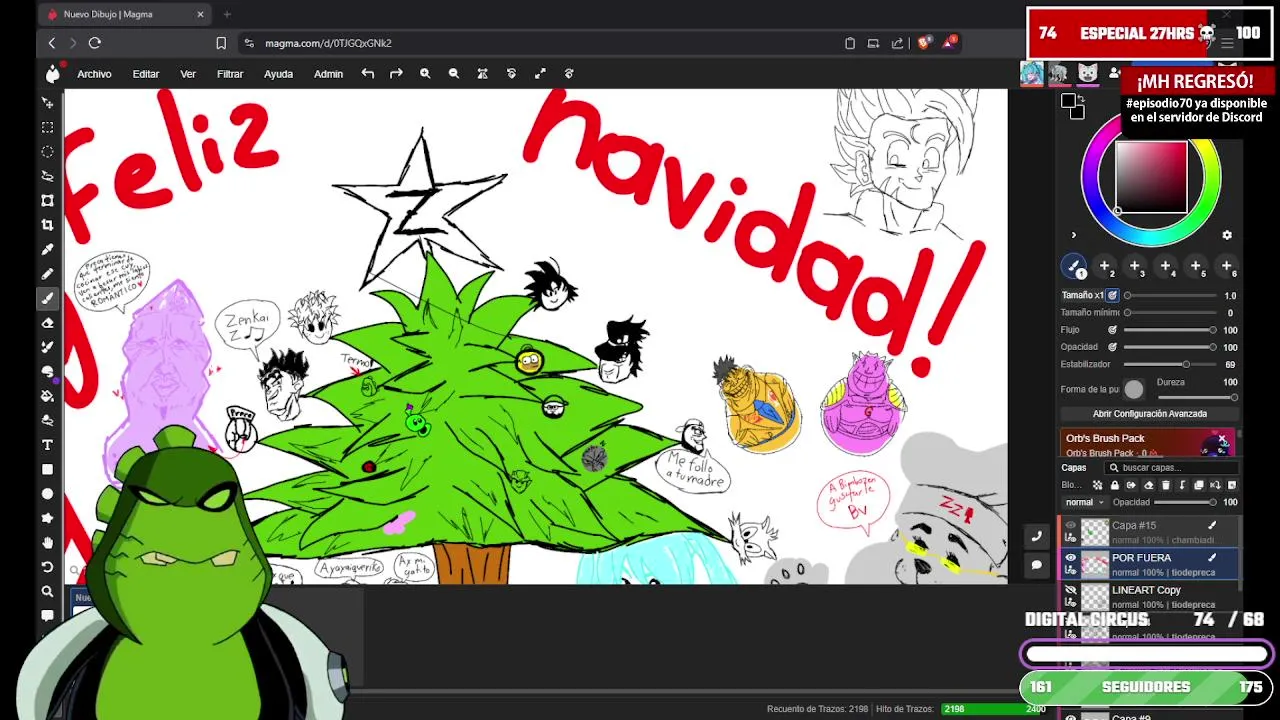This screenshot has width=1280, height=720.
Task: Click the zoom in icon in top toolbar
Action: (x=425, y=74)
